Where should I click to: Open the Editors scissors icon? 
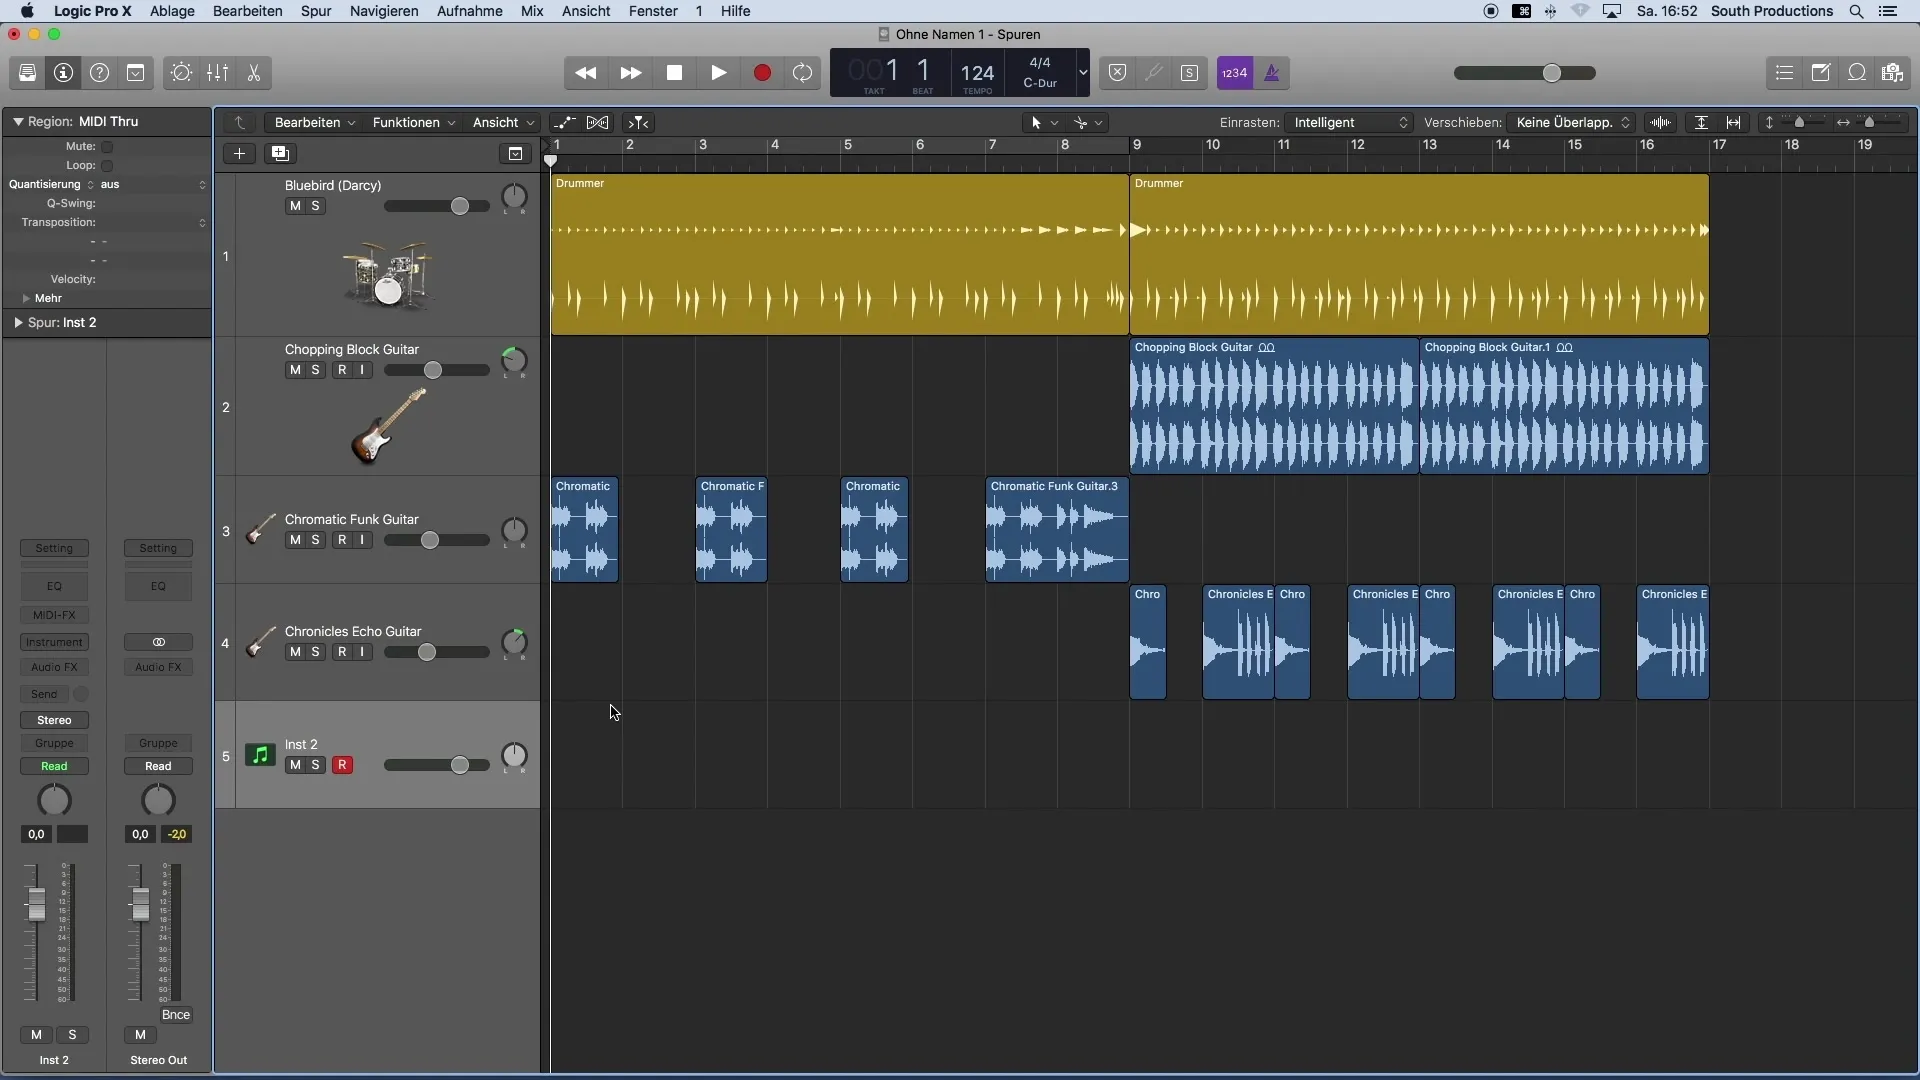pos(253,73)
